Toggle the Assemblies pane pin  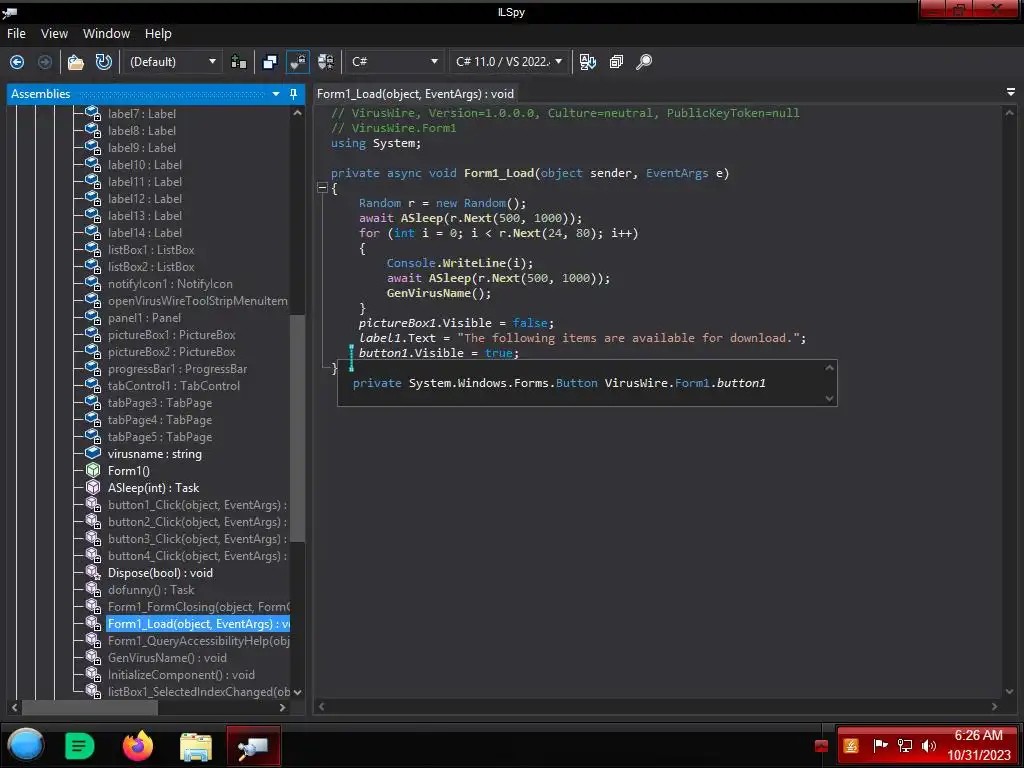tap(293, 94)
